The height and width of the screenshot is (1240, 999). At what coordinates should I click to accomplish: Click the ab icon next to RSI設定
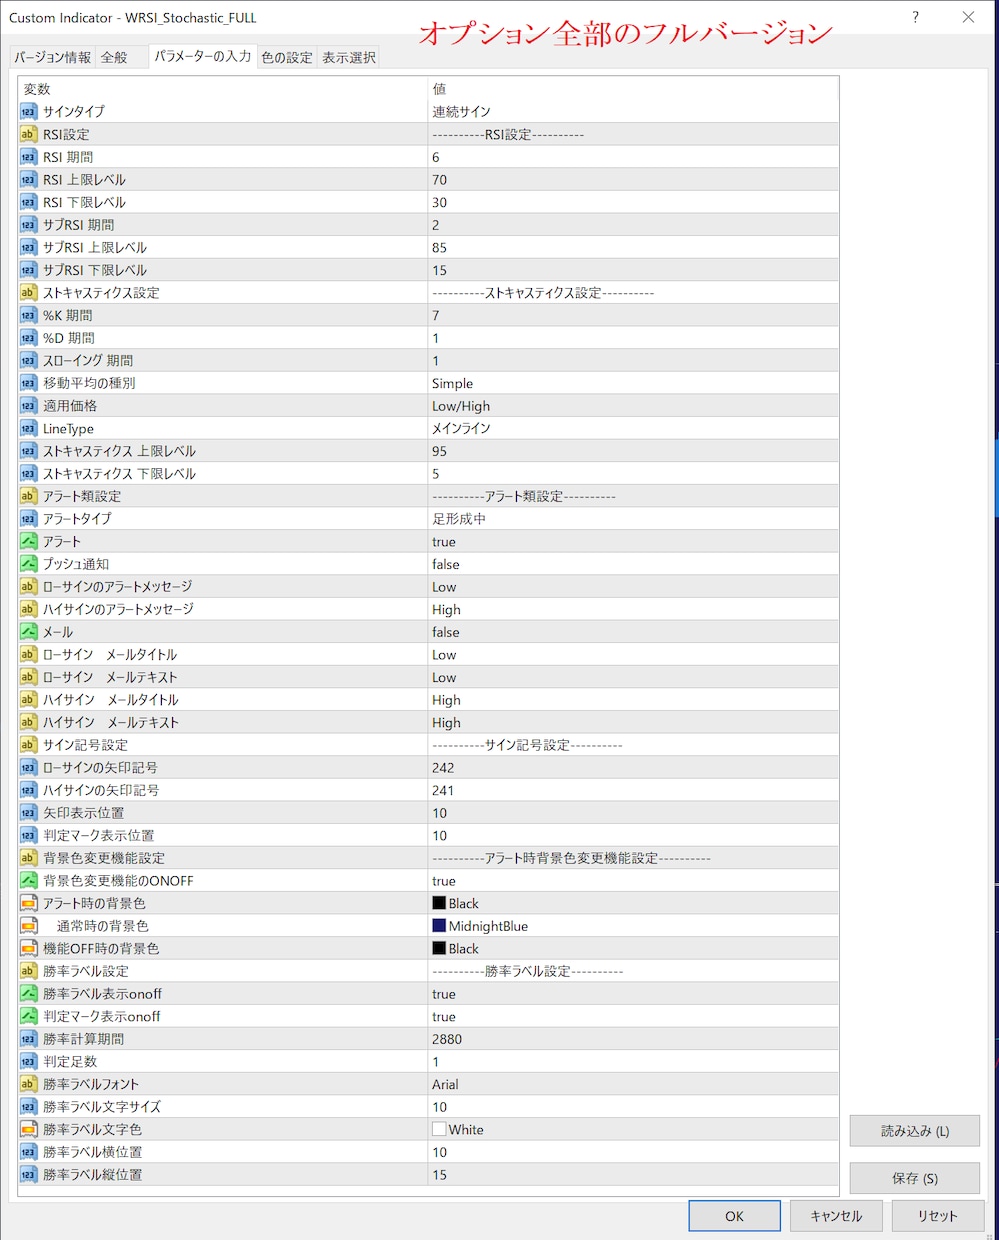(x=28, y=134)
